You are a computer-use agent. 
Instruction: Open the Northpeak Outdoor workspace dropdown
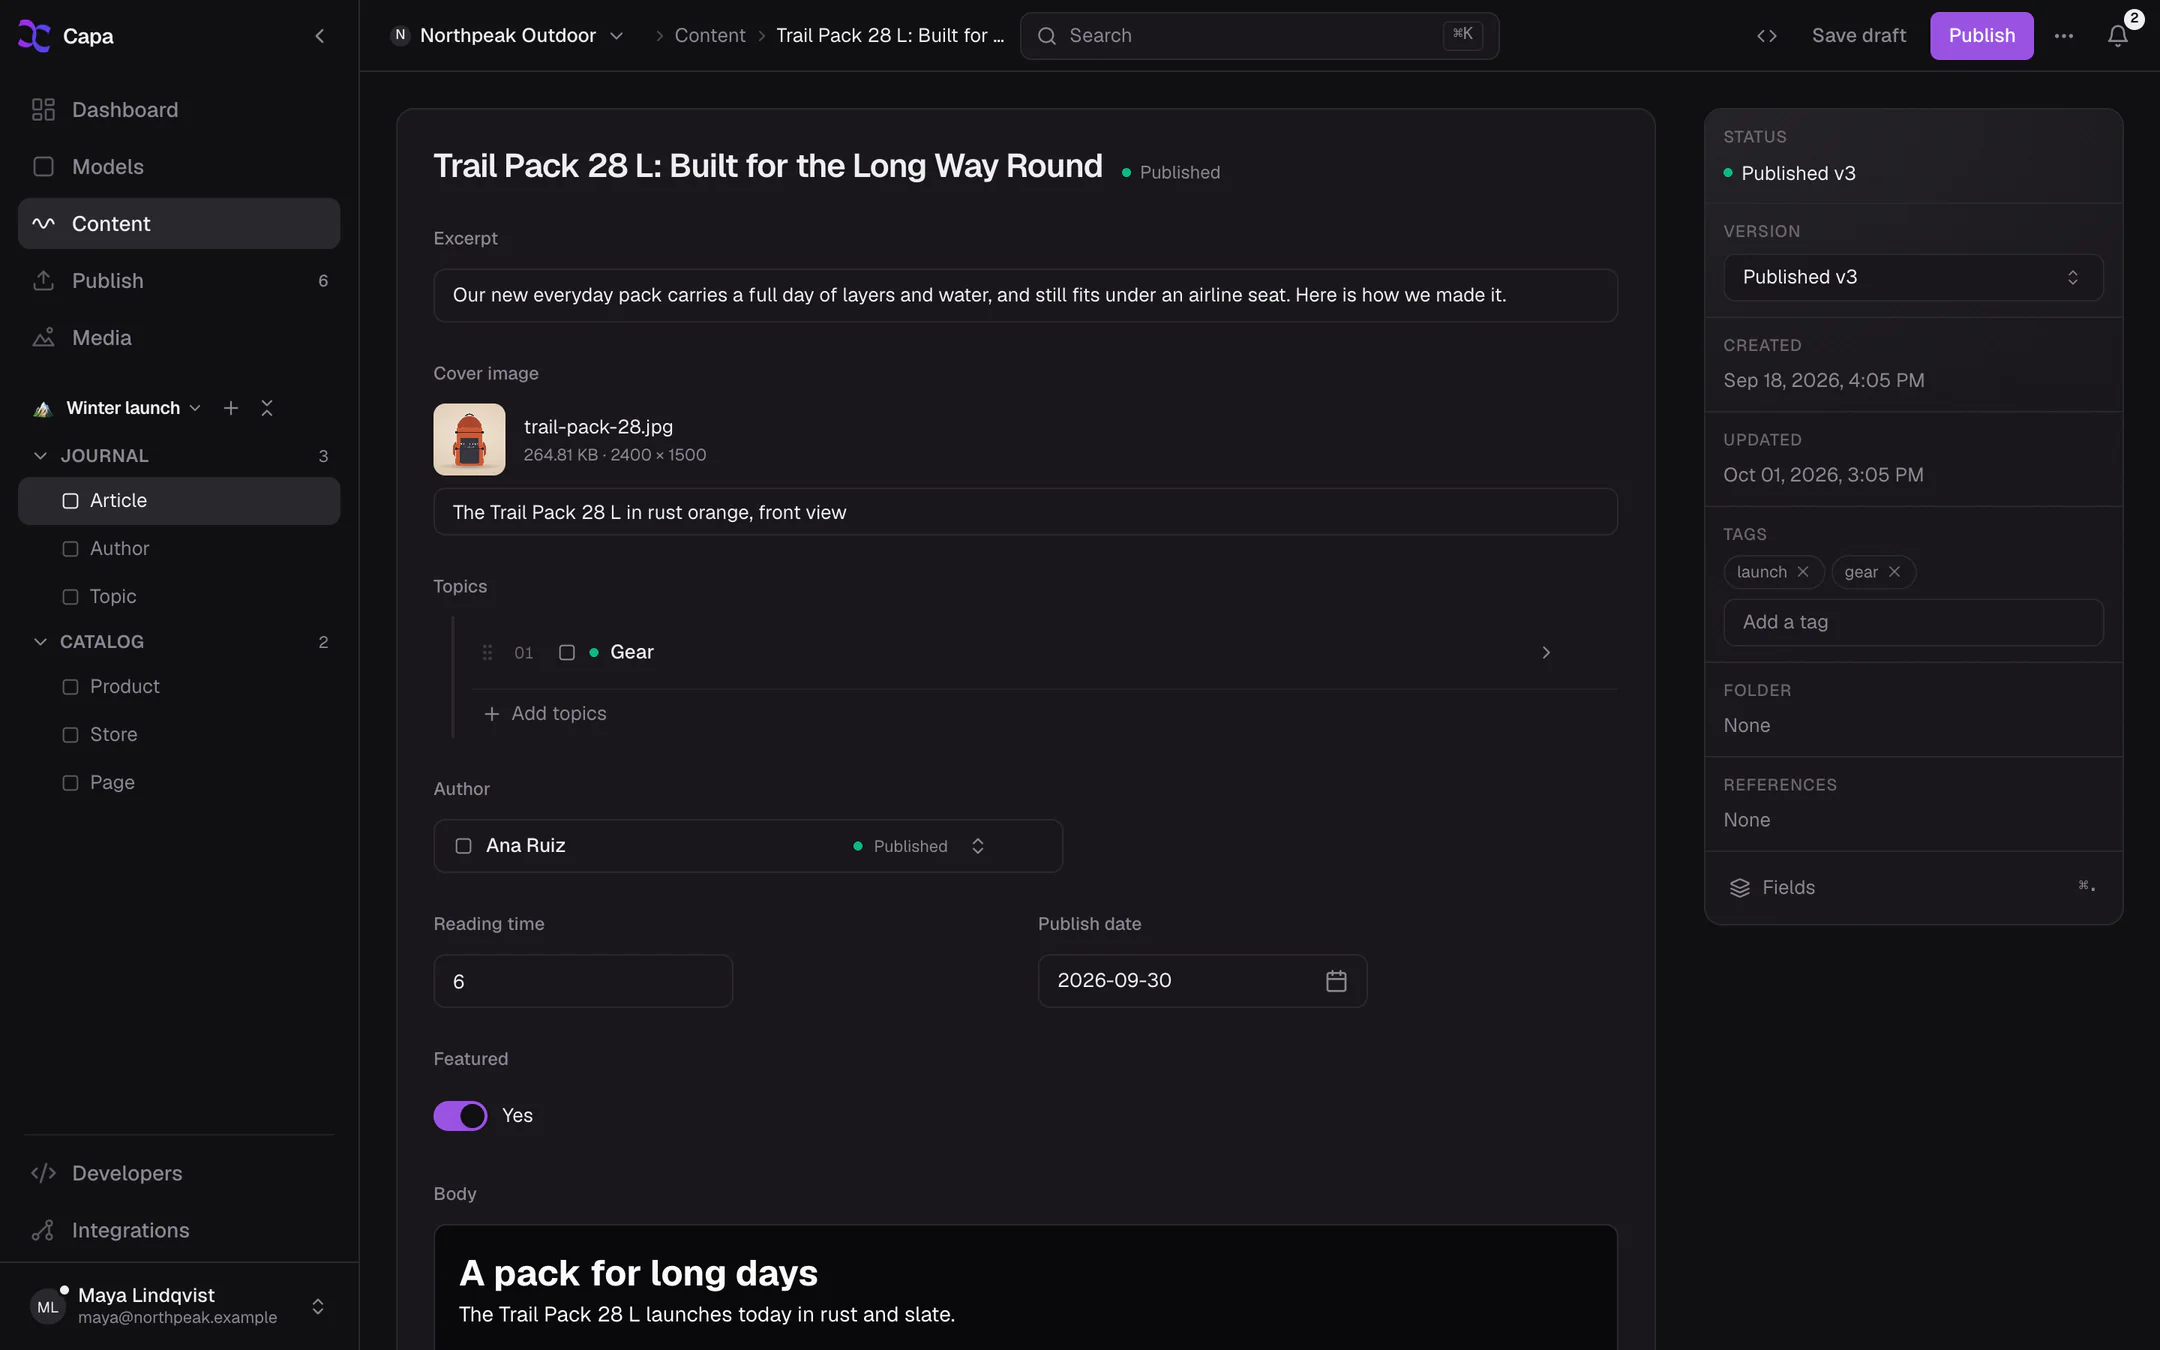pyautogui.click(x=507, y=36)
